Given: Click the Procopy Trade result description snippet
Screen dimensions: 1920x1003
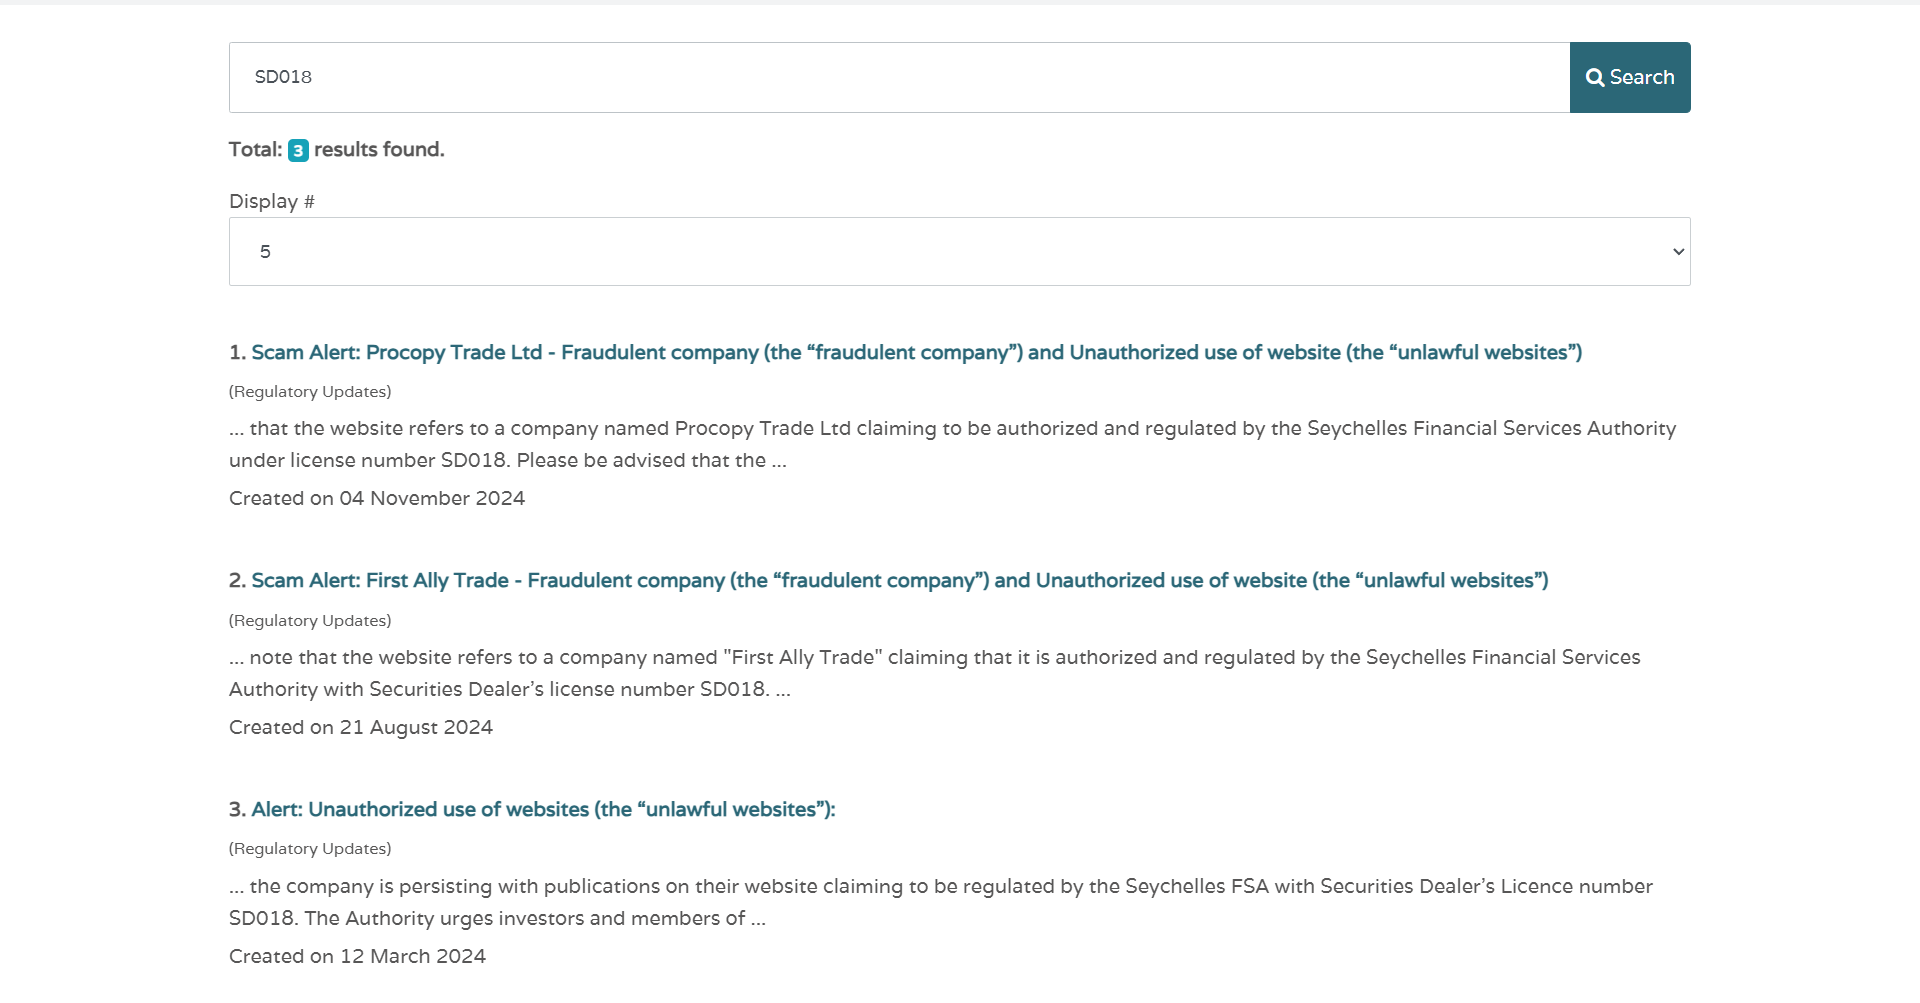Looking at the screenshot, I should (952, 444).
